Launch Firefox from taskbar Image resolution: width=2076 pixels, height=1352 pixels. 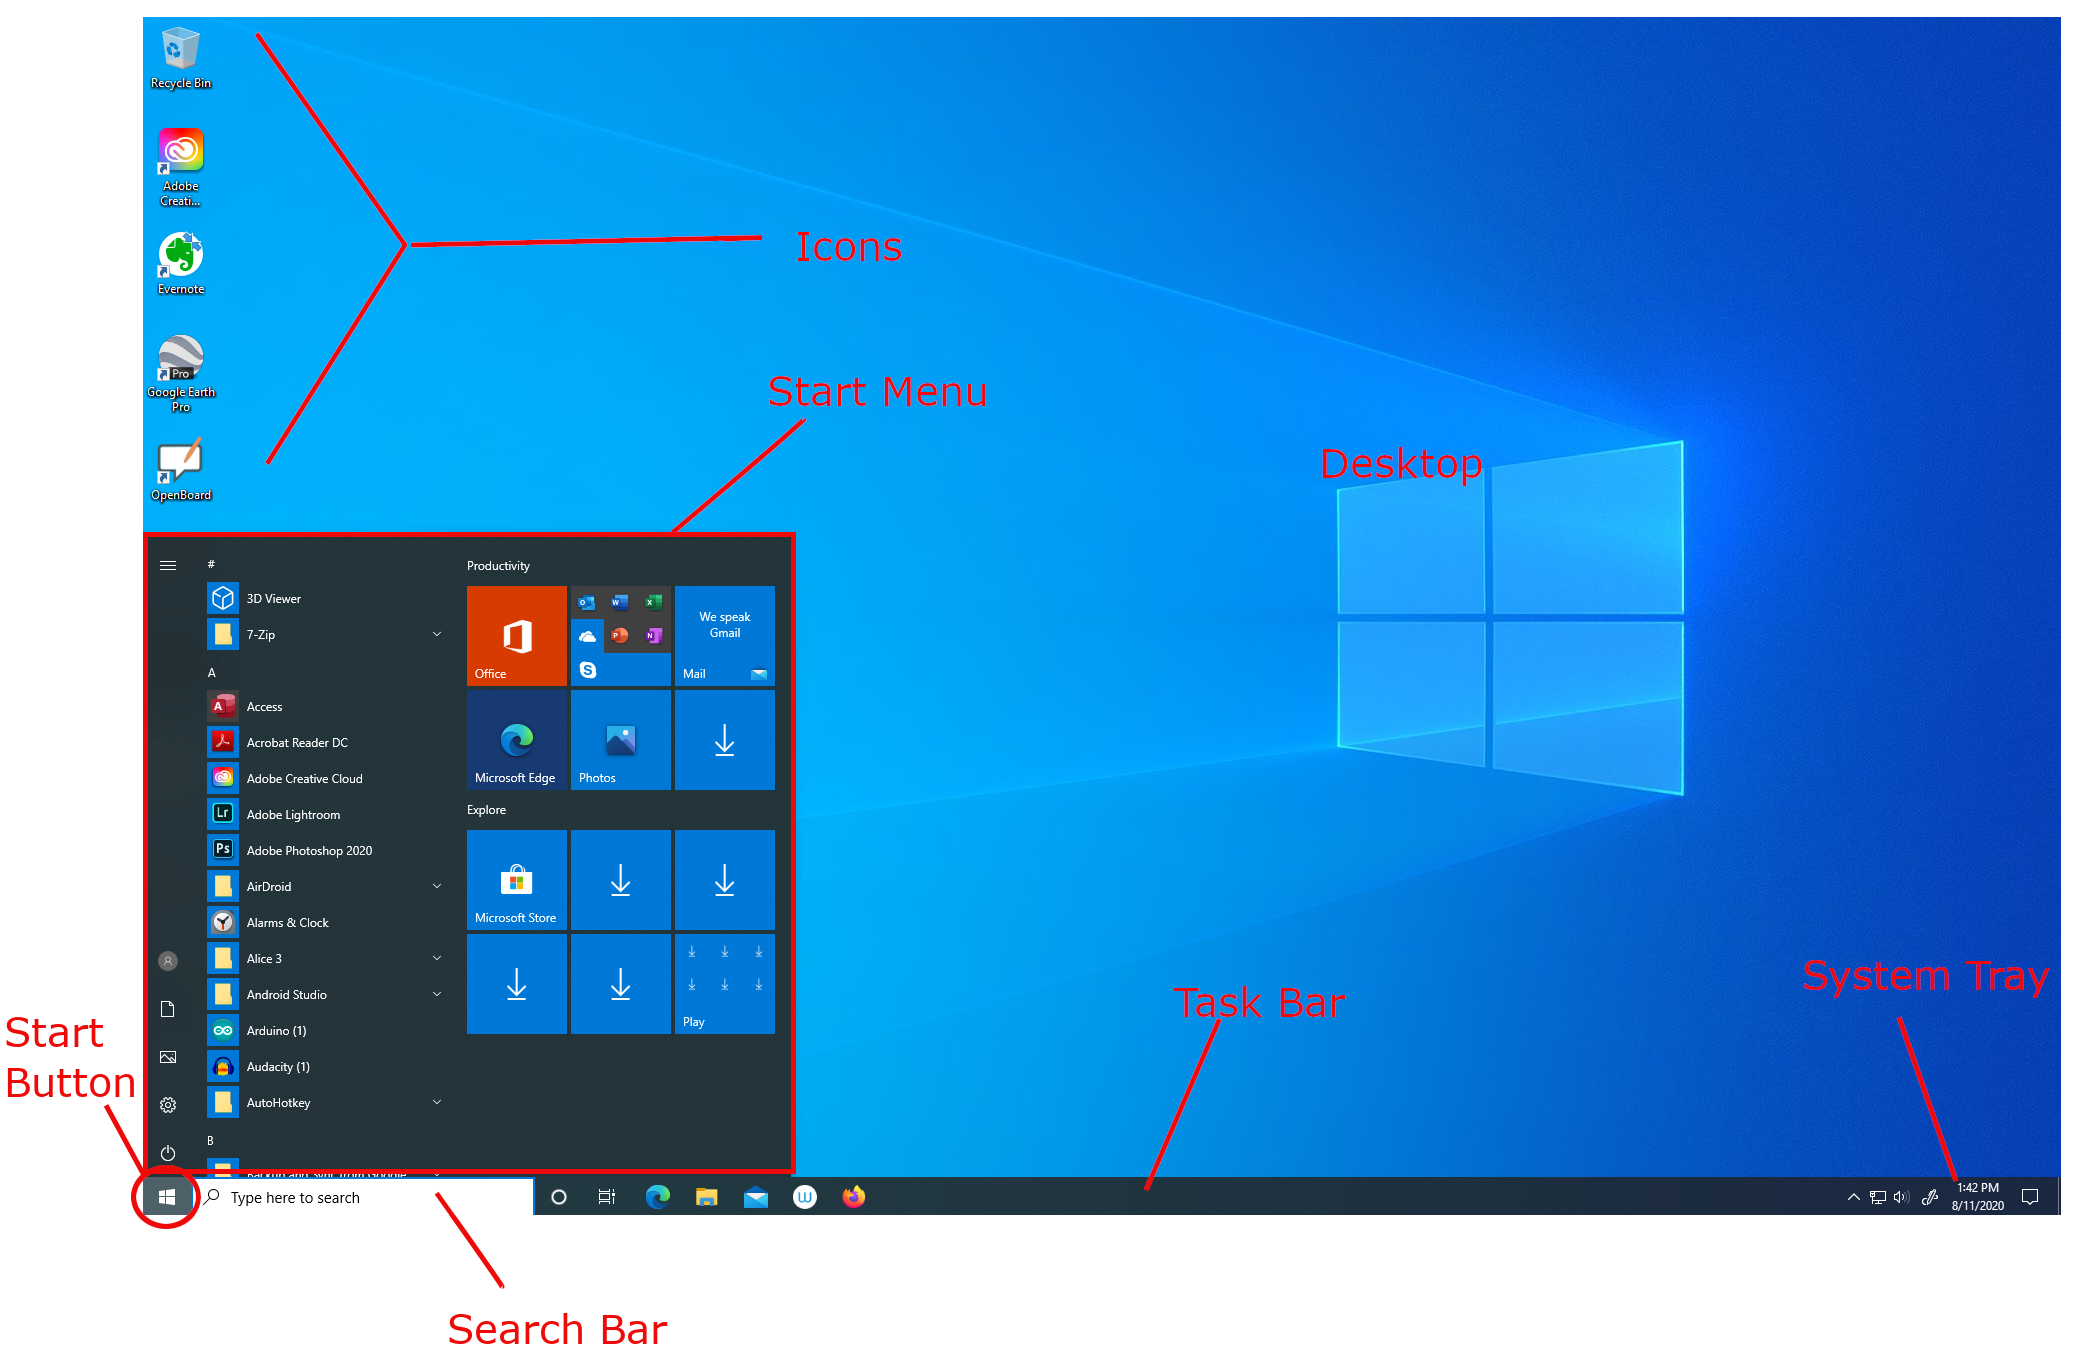(x=859, y=1195)
